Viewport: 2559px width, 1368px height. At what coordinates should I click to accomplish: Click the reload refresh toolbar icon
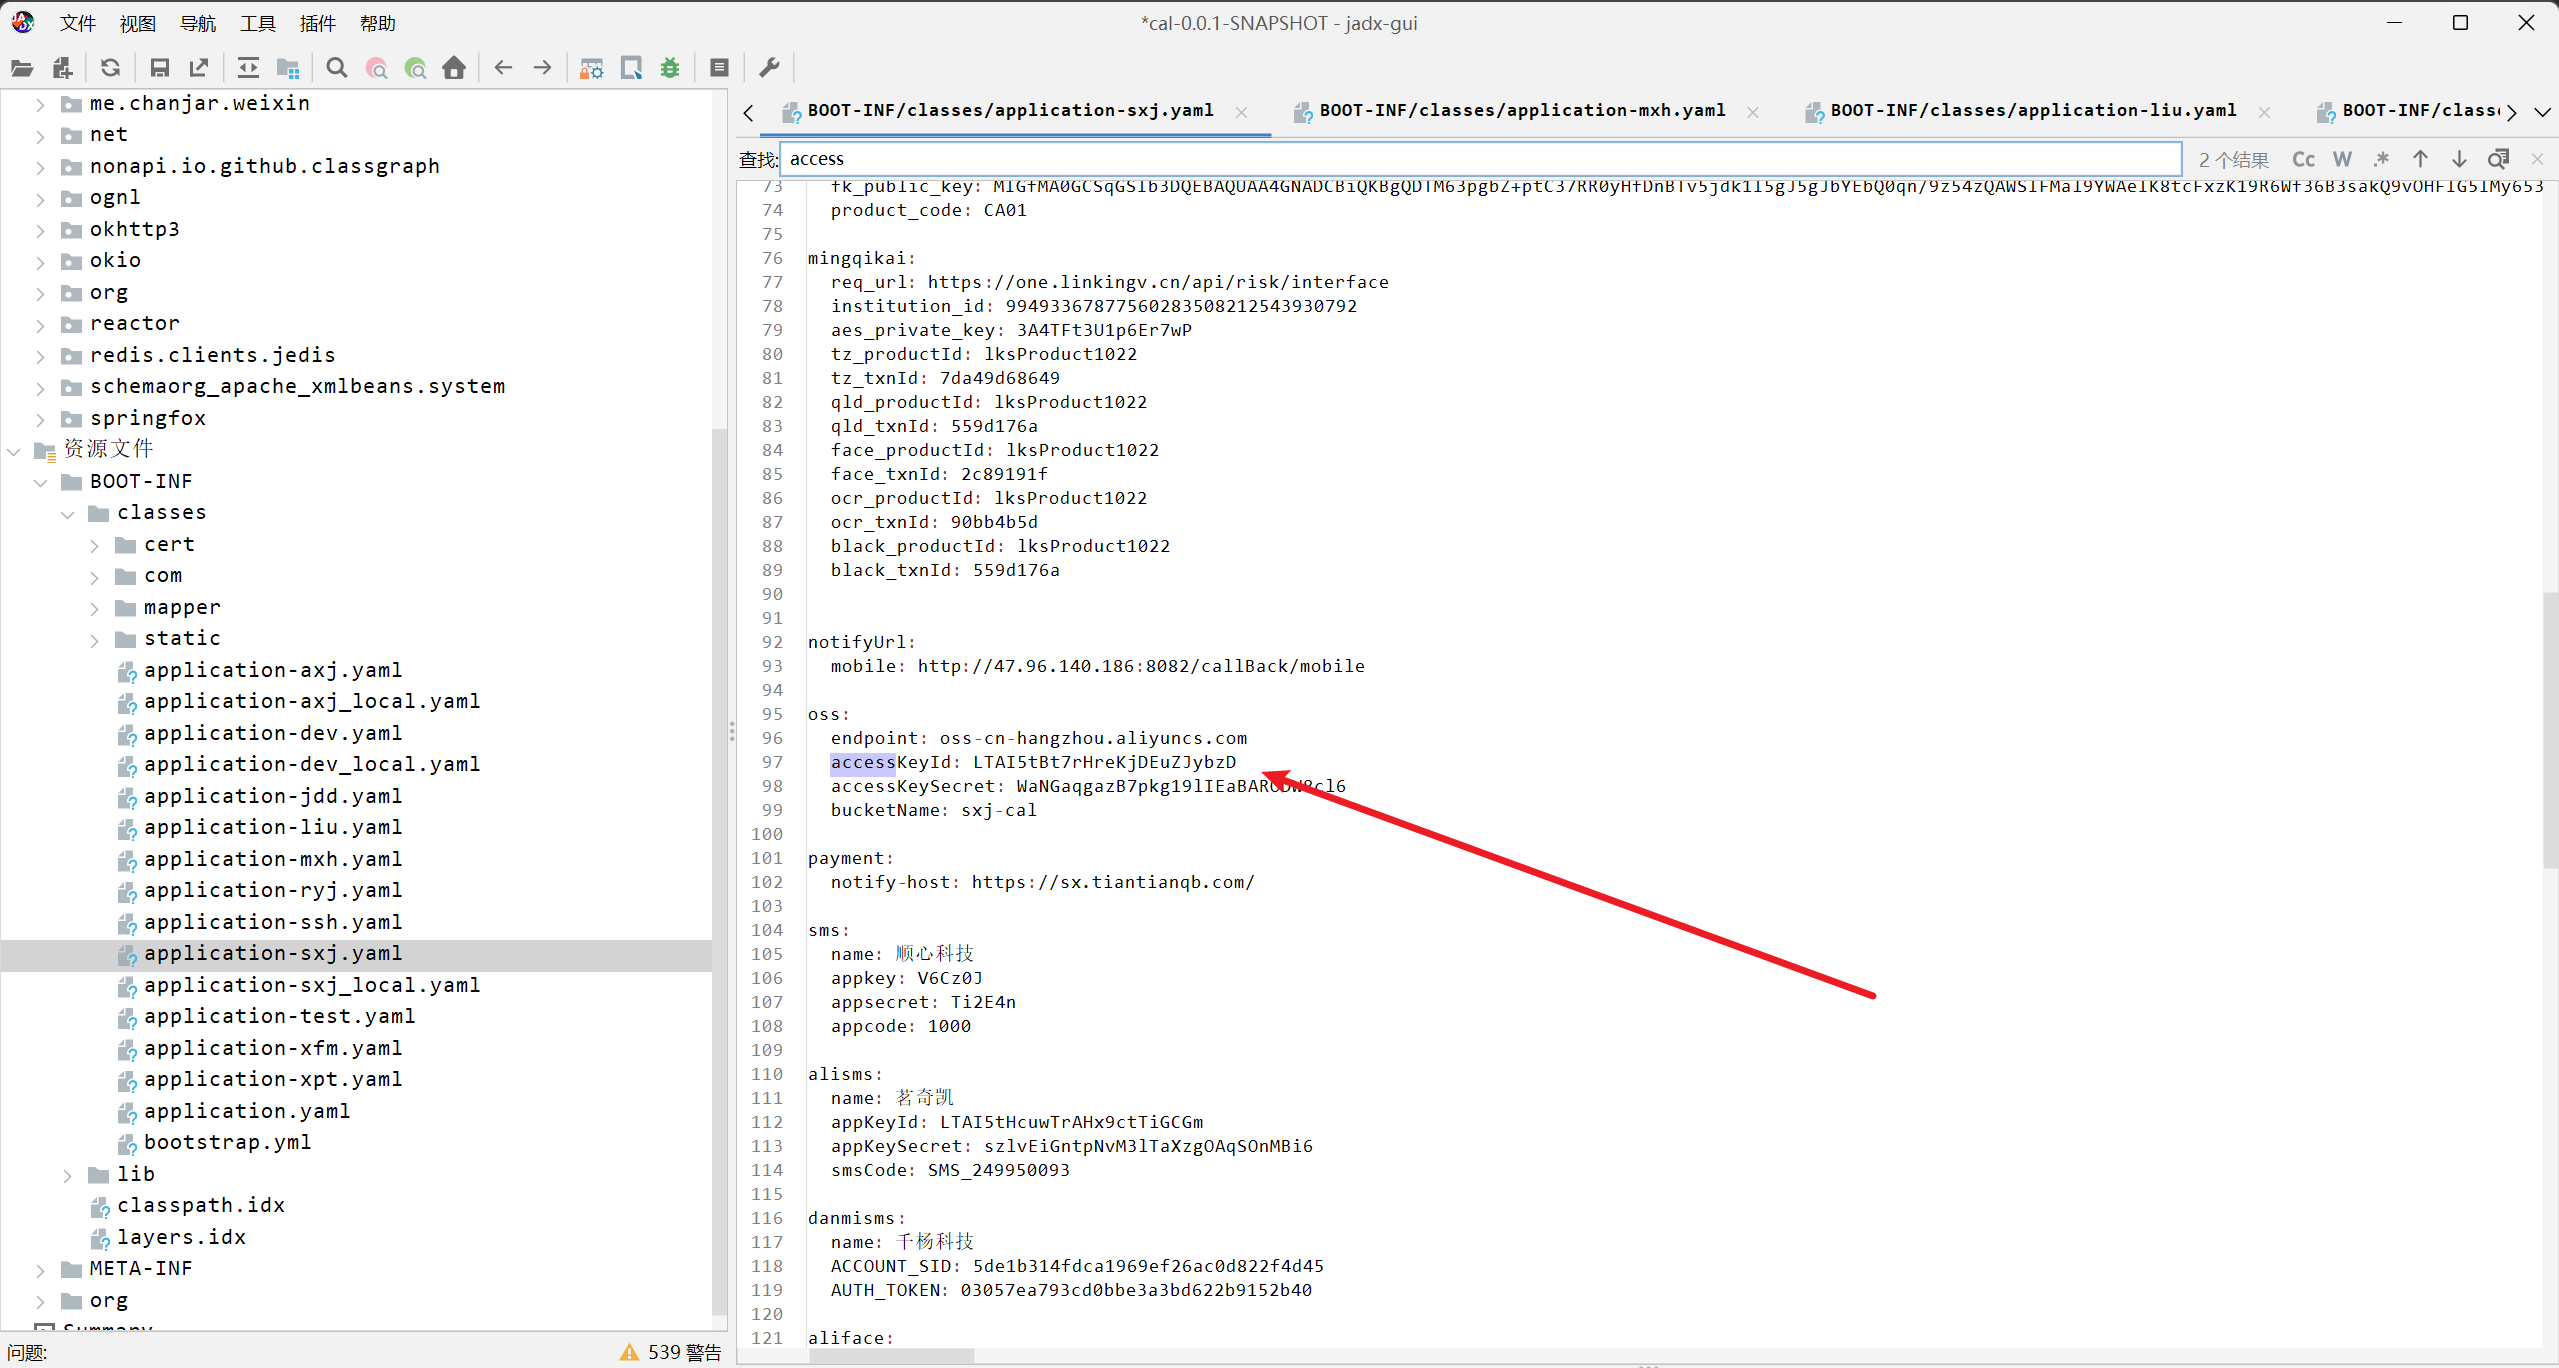(x=110, y=68)
